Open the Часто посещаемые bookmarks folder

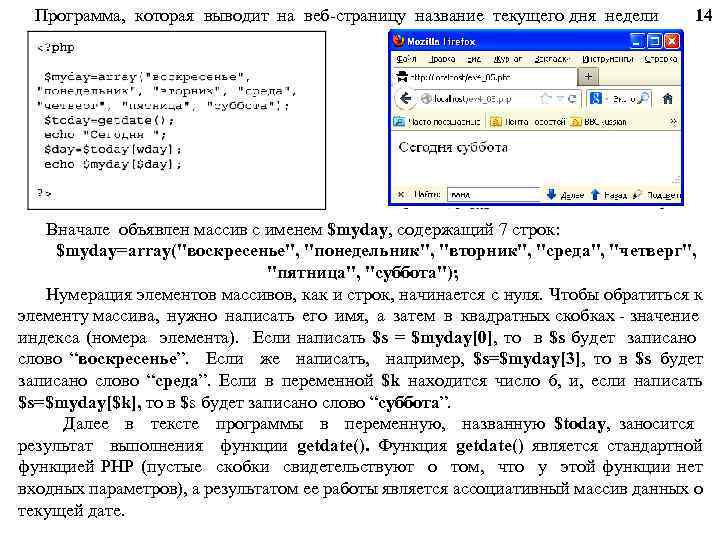437,122
